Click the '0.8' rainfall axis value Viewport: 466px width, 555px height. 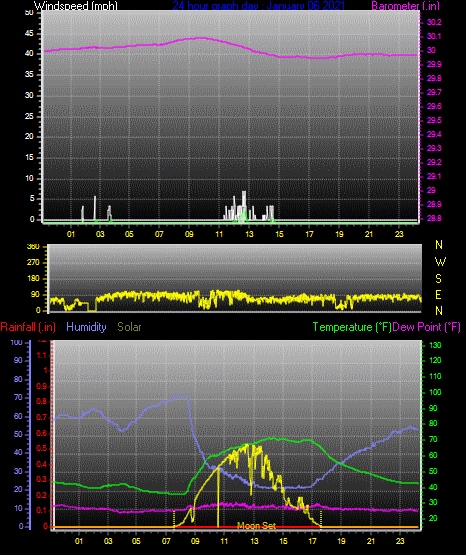coord(42,401)
